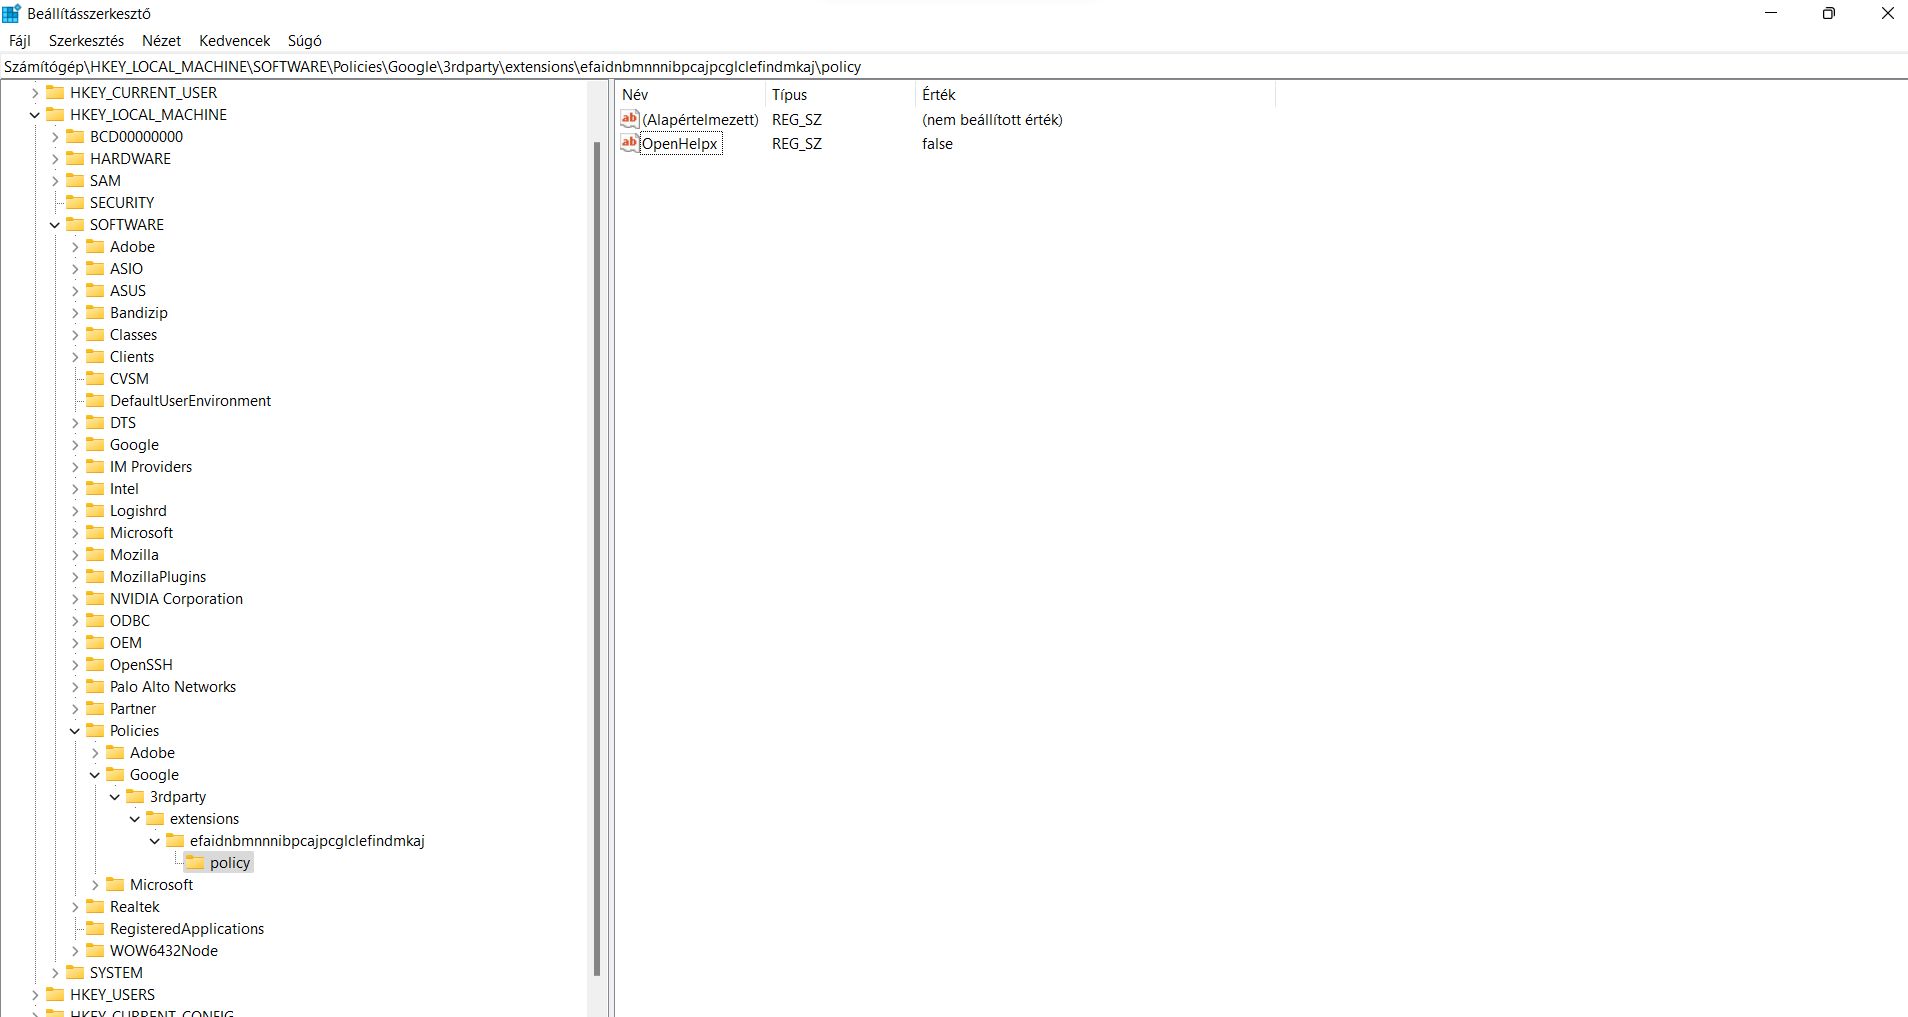Click the 'false' value data cell
1908x1017 pixels.
938,144
